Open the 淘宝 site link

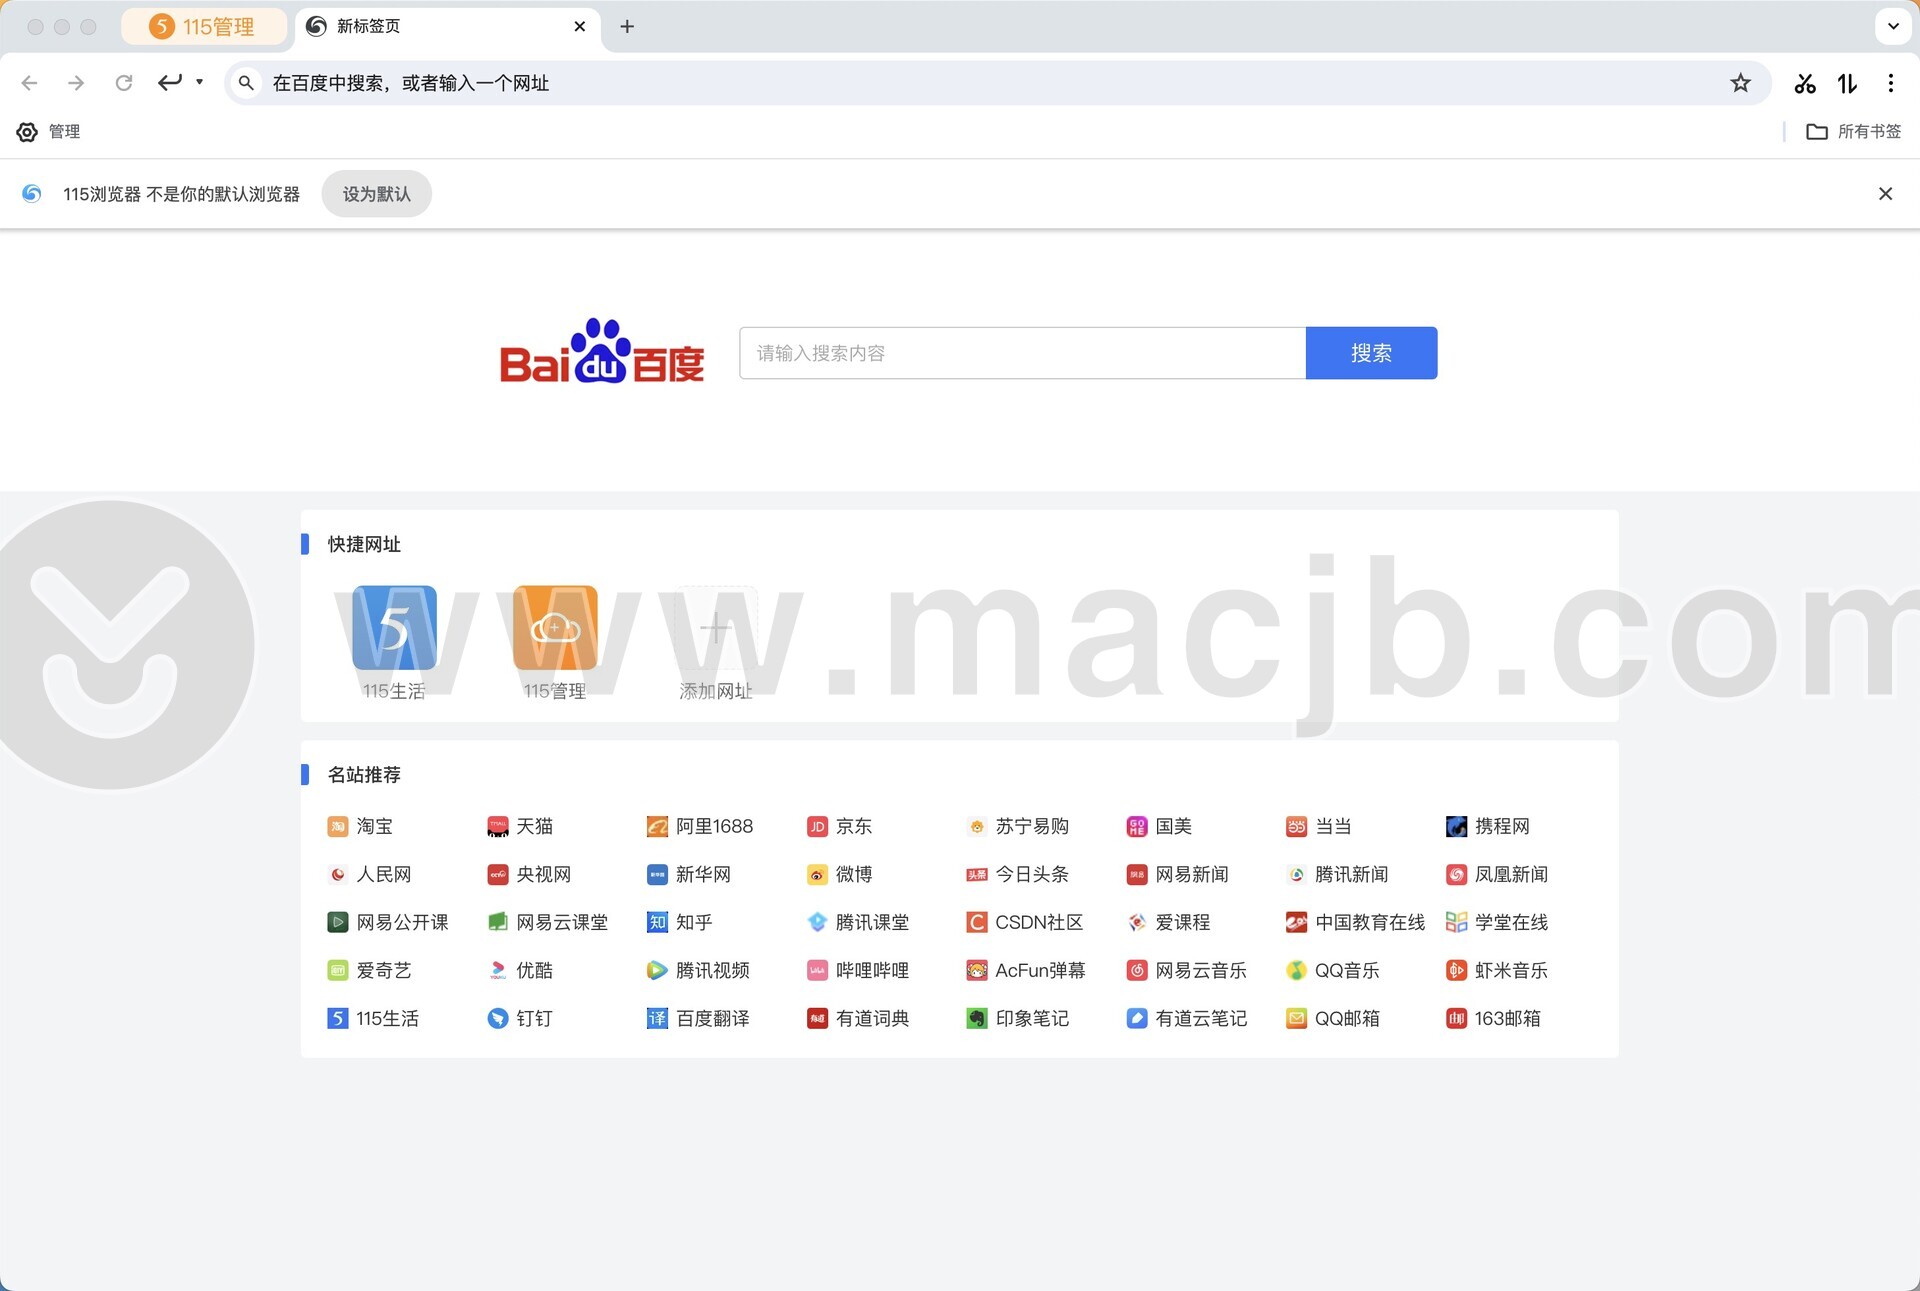click(x=360, y=826)
